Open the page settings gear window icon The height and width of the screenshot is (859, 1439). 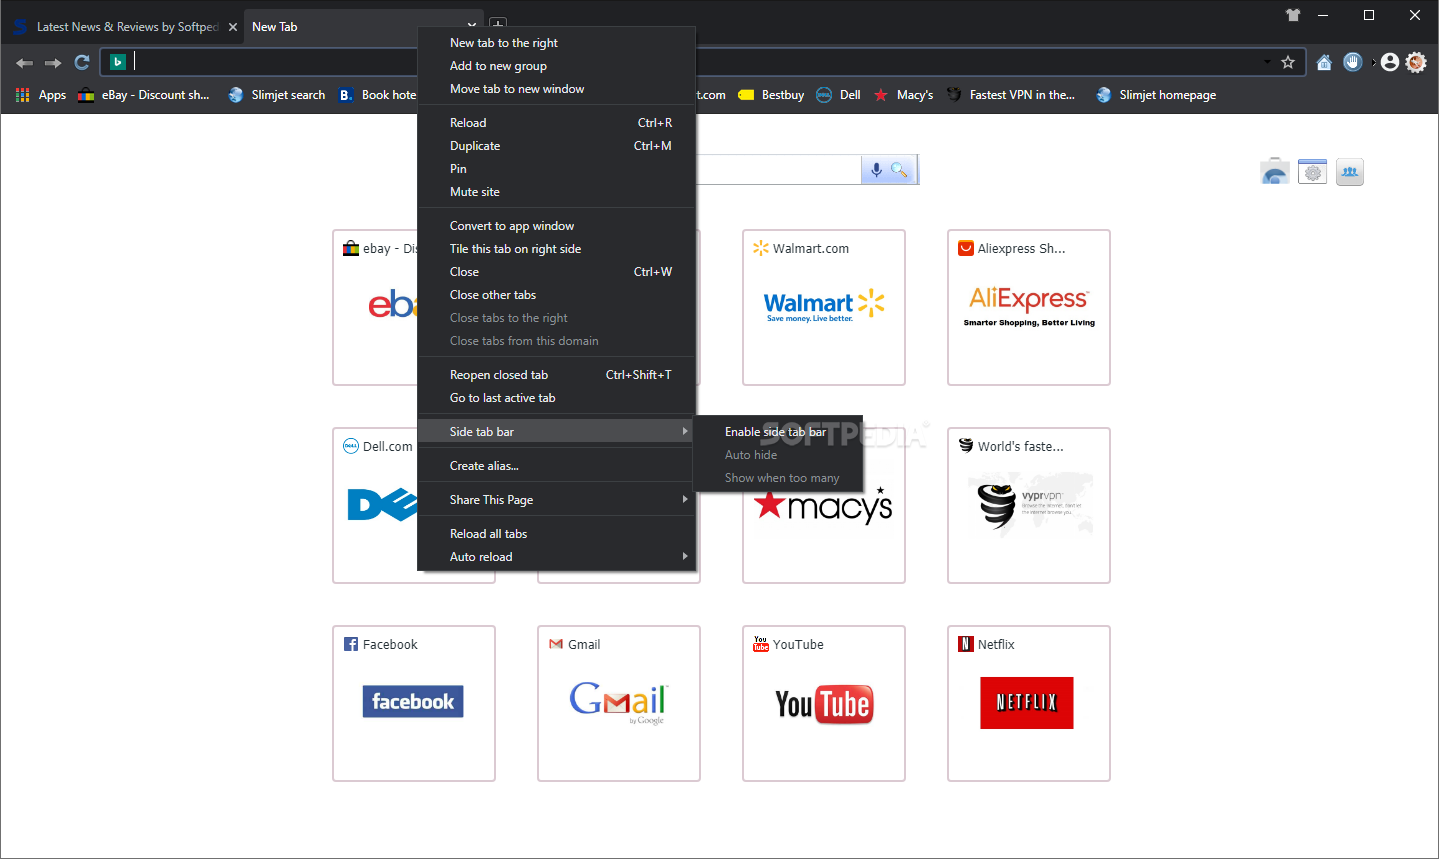coord(1312,172)
